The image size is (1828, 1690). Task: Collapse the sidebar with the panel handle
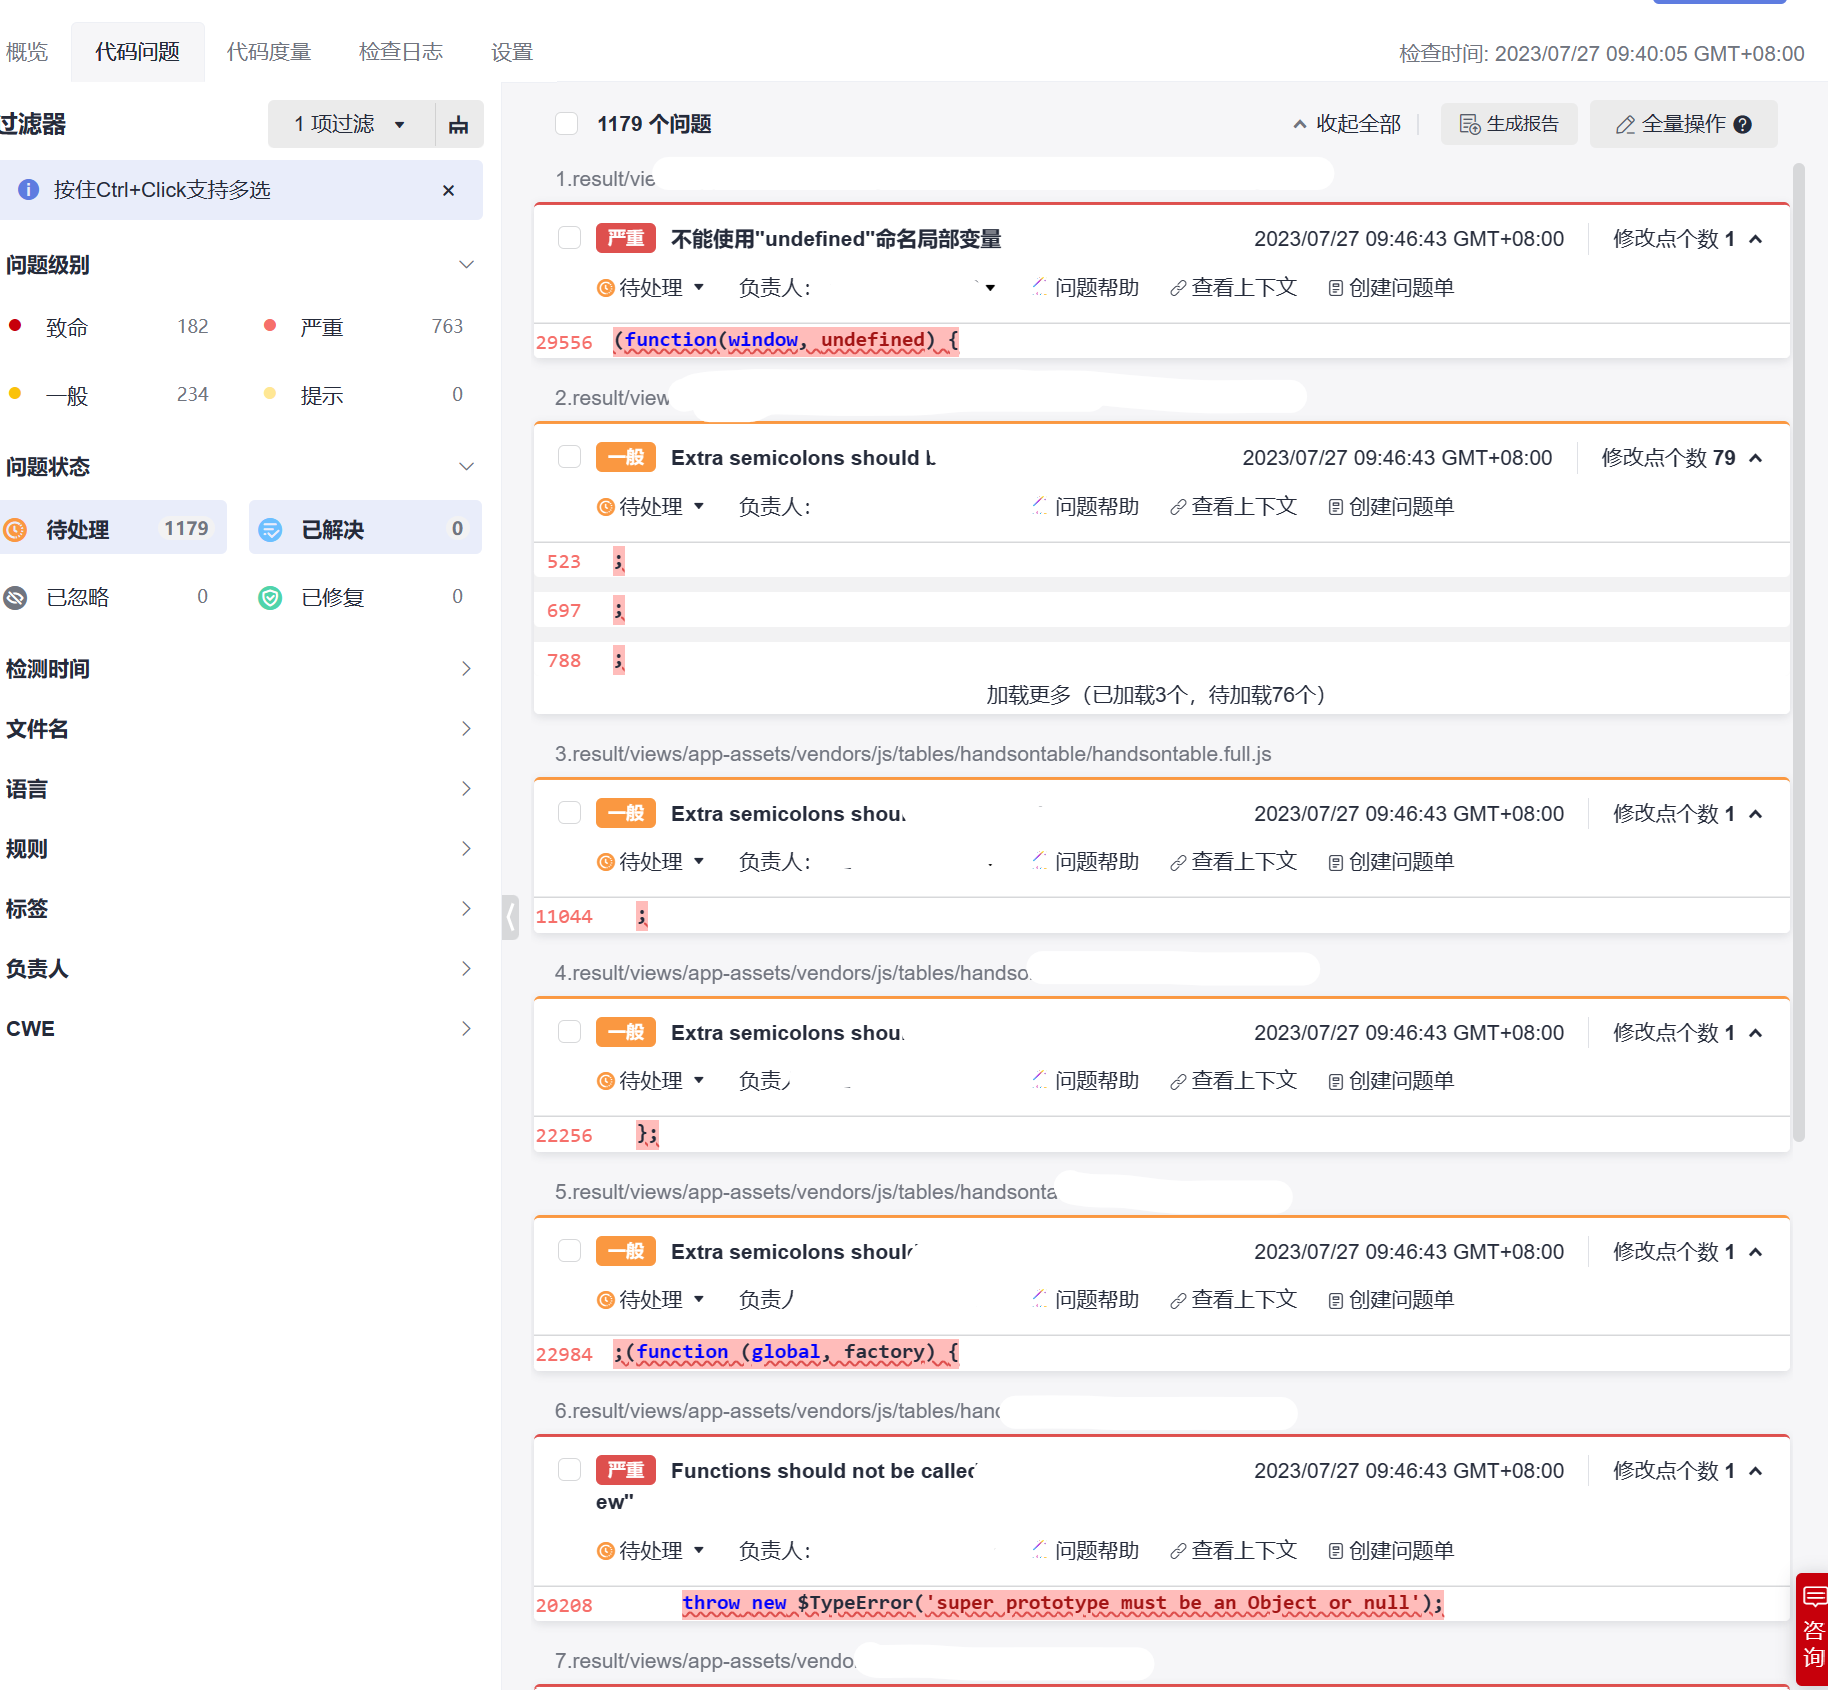pos(511,917)
